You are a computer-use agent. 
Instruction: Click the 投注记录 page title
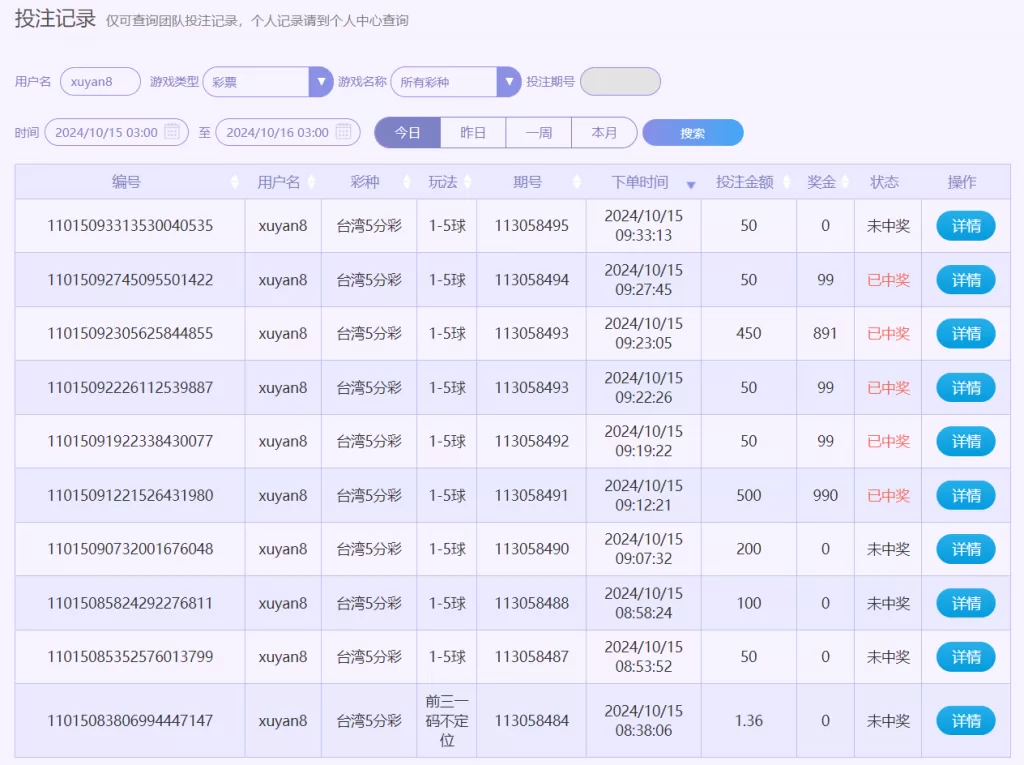click(x=55, y=18)
